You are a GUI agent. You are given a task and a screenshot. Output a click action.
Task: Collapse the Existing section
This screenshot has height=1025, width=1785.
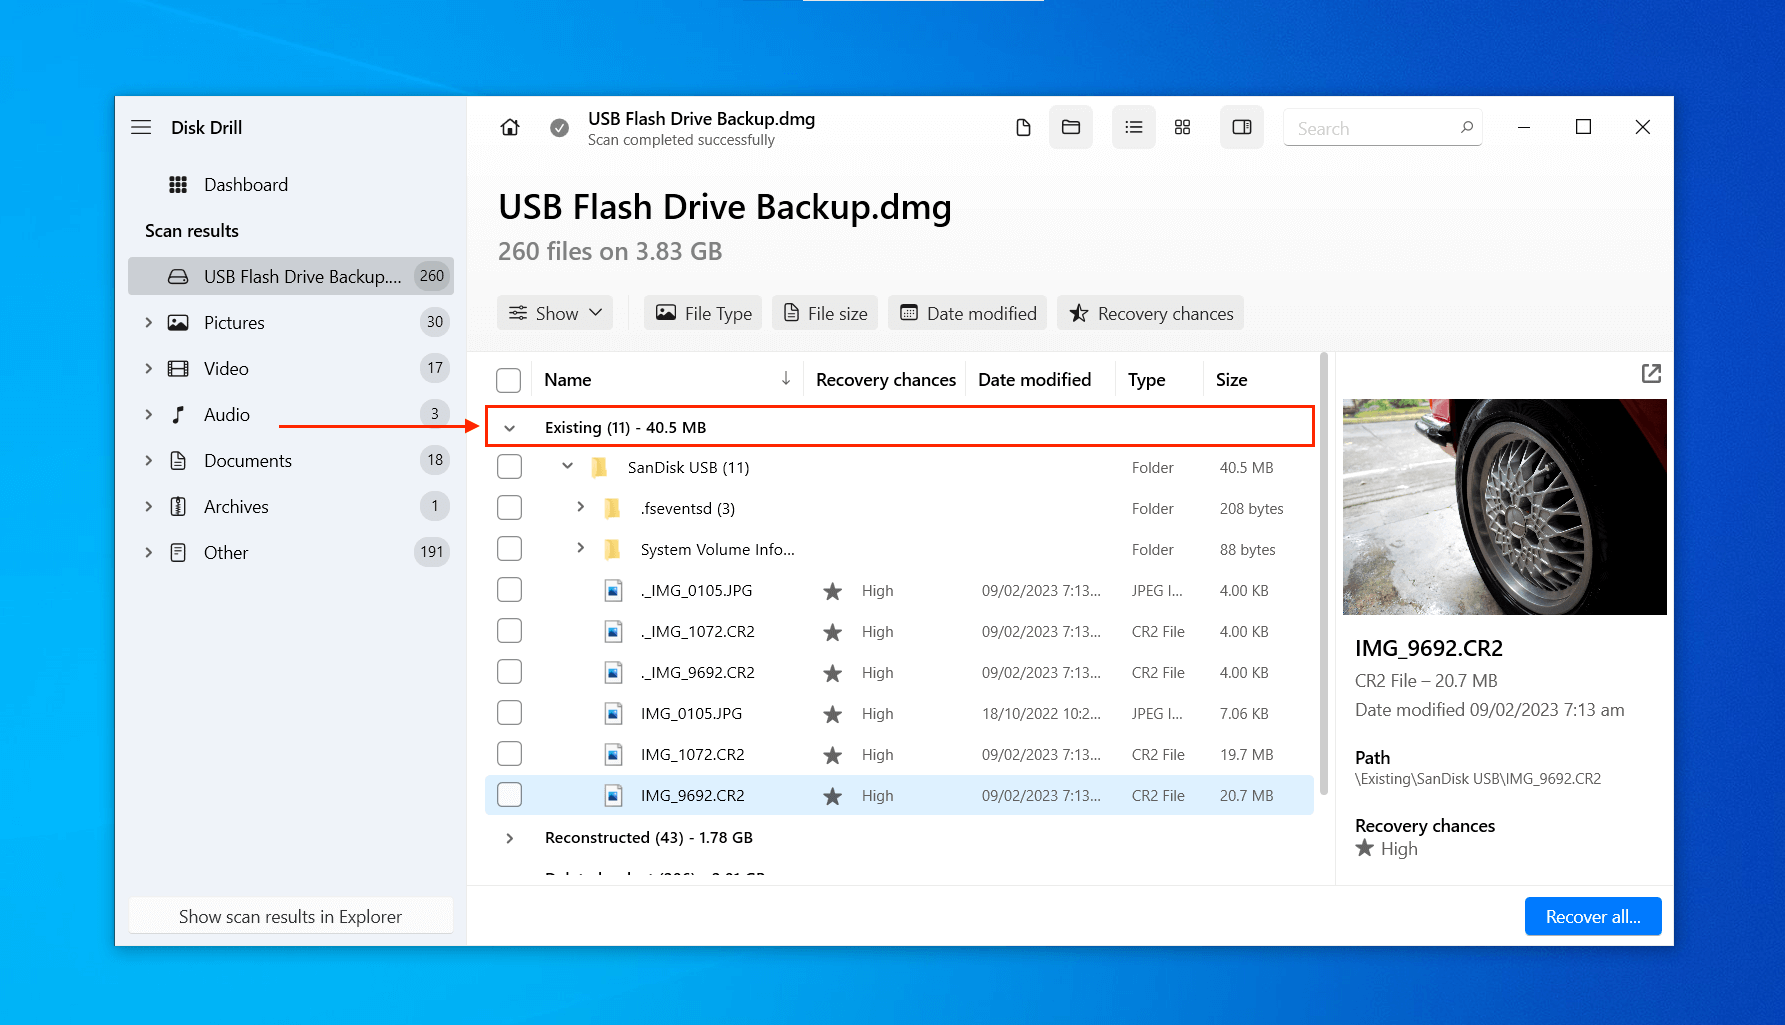pos(511,427)
